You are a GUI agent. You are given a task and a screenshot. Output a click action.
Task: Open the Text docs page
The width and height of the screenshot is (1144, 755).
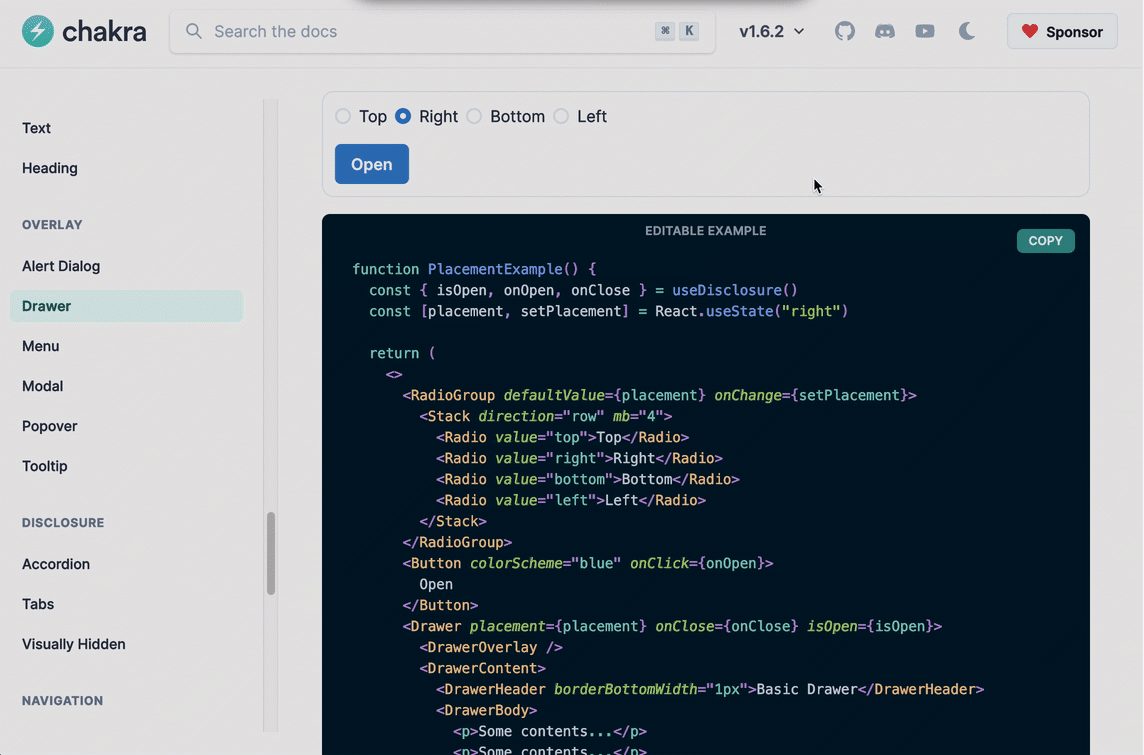(36, 128)
